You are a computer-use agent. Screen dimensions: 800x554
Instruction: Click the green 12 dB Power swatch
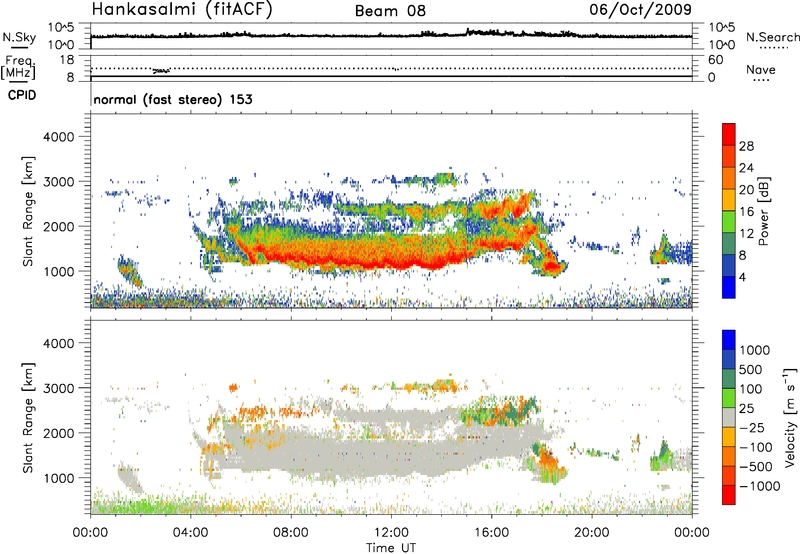coord(729,221)
